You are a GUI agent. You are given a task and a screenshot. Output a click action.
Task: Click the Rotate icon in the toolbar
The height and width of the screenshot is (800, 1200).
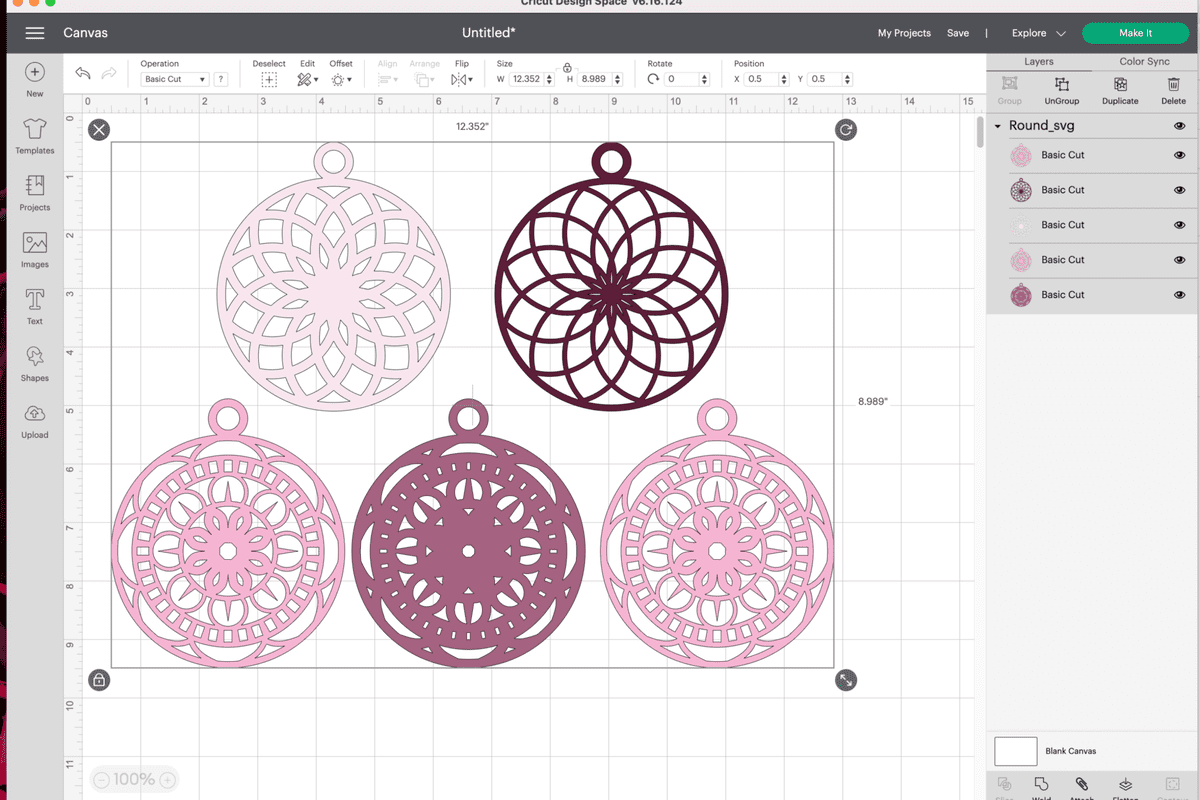pyautogui.click(x=653, y=79)
